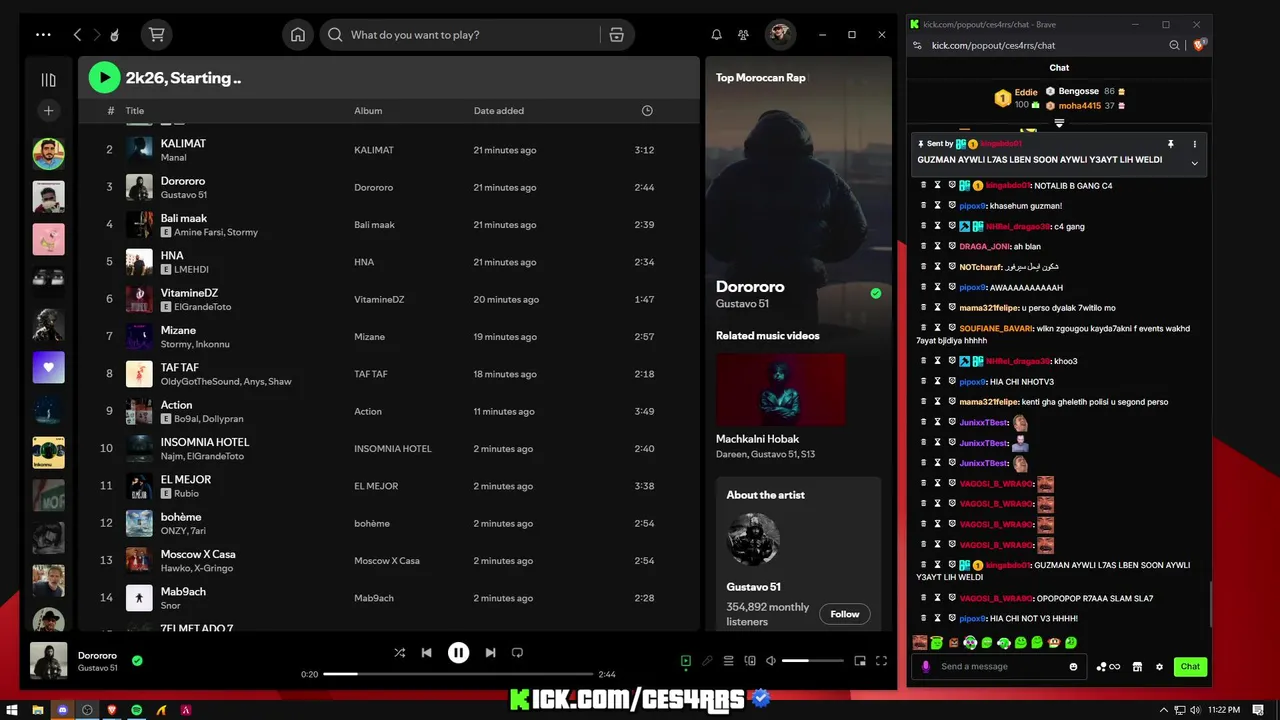Open the artist link ElGrandeToto under VitamineDZ
1280x720 pixels.
203,307
